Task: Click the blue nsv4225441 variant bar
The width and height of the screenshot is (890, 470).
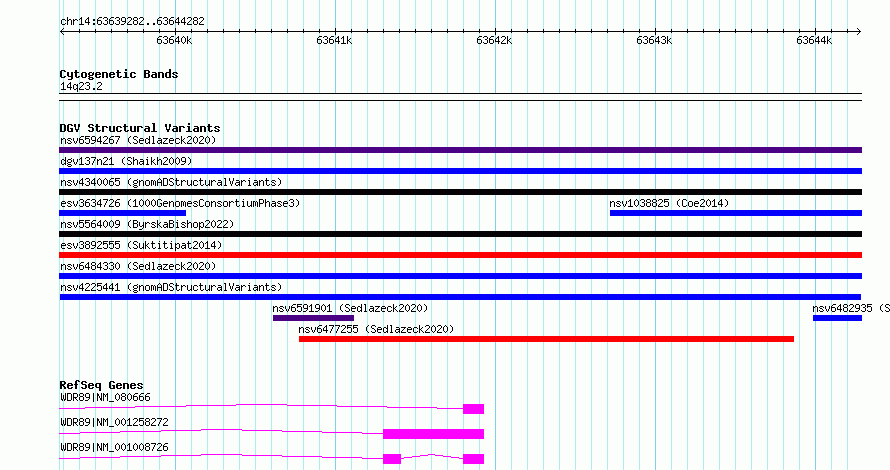Action: tap(460, 297)
